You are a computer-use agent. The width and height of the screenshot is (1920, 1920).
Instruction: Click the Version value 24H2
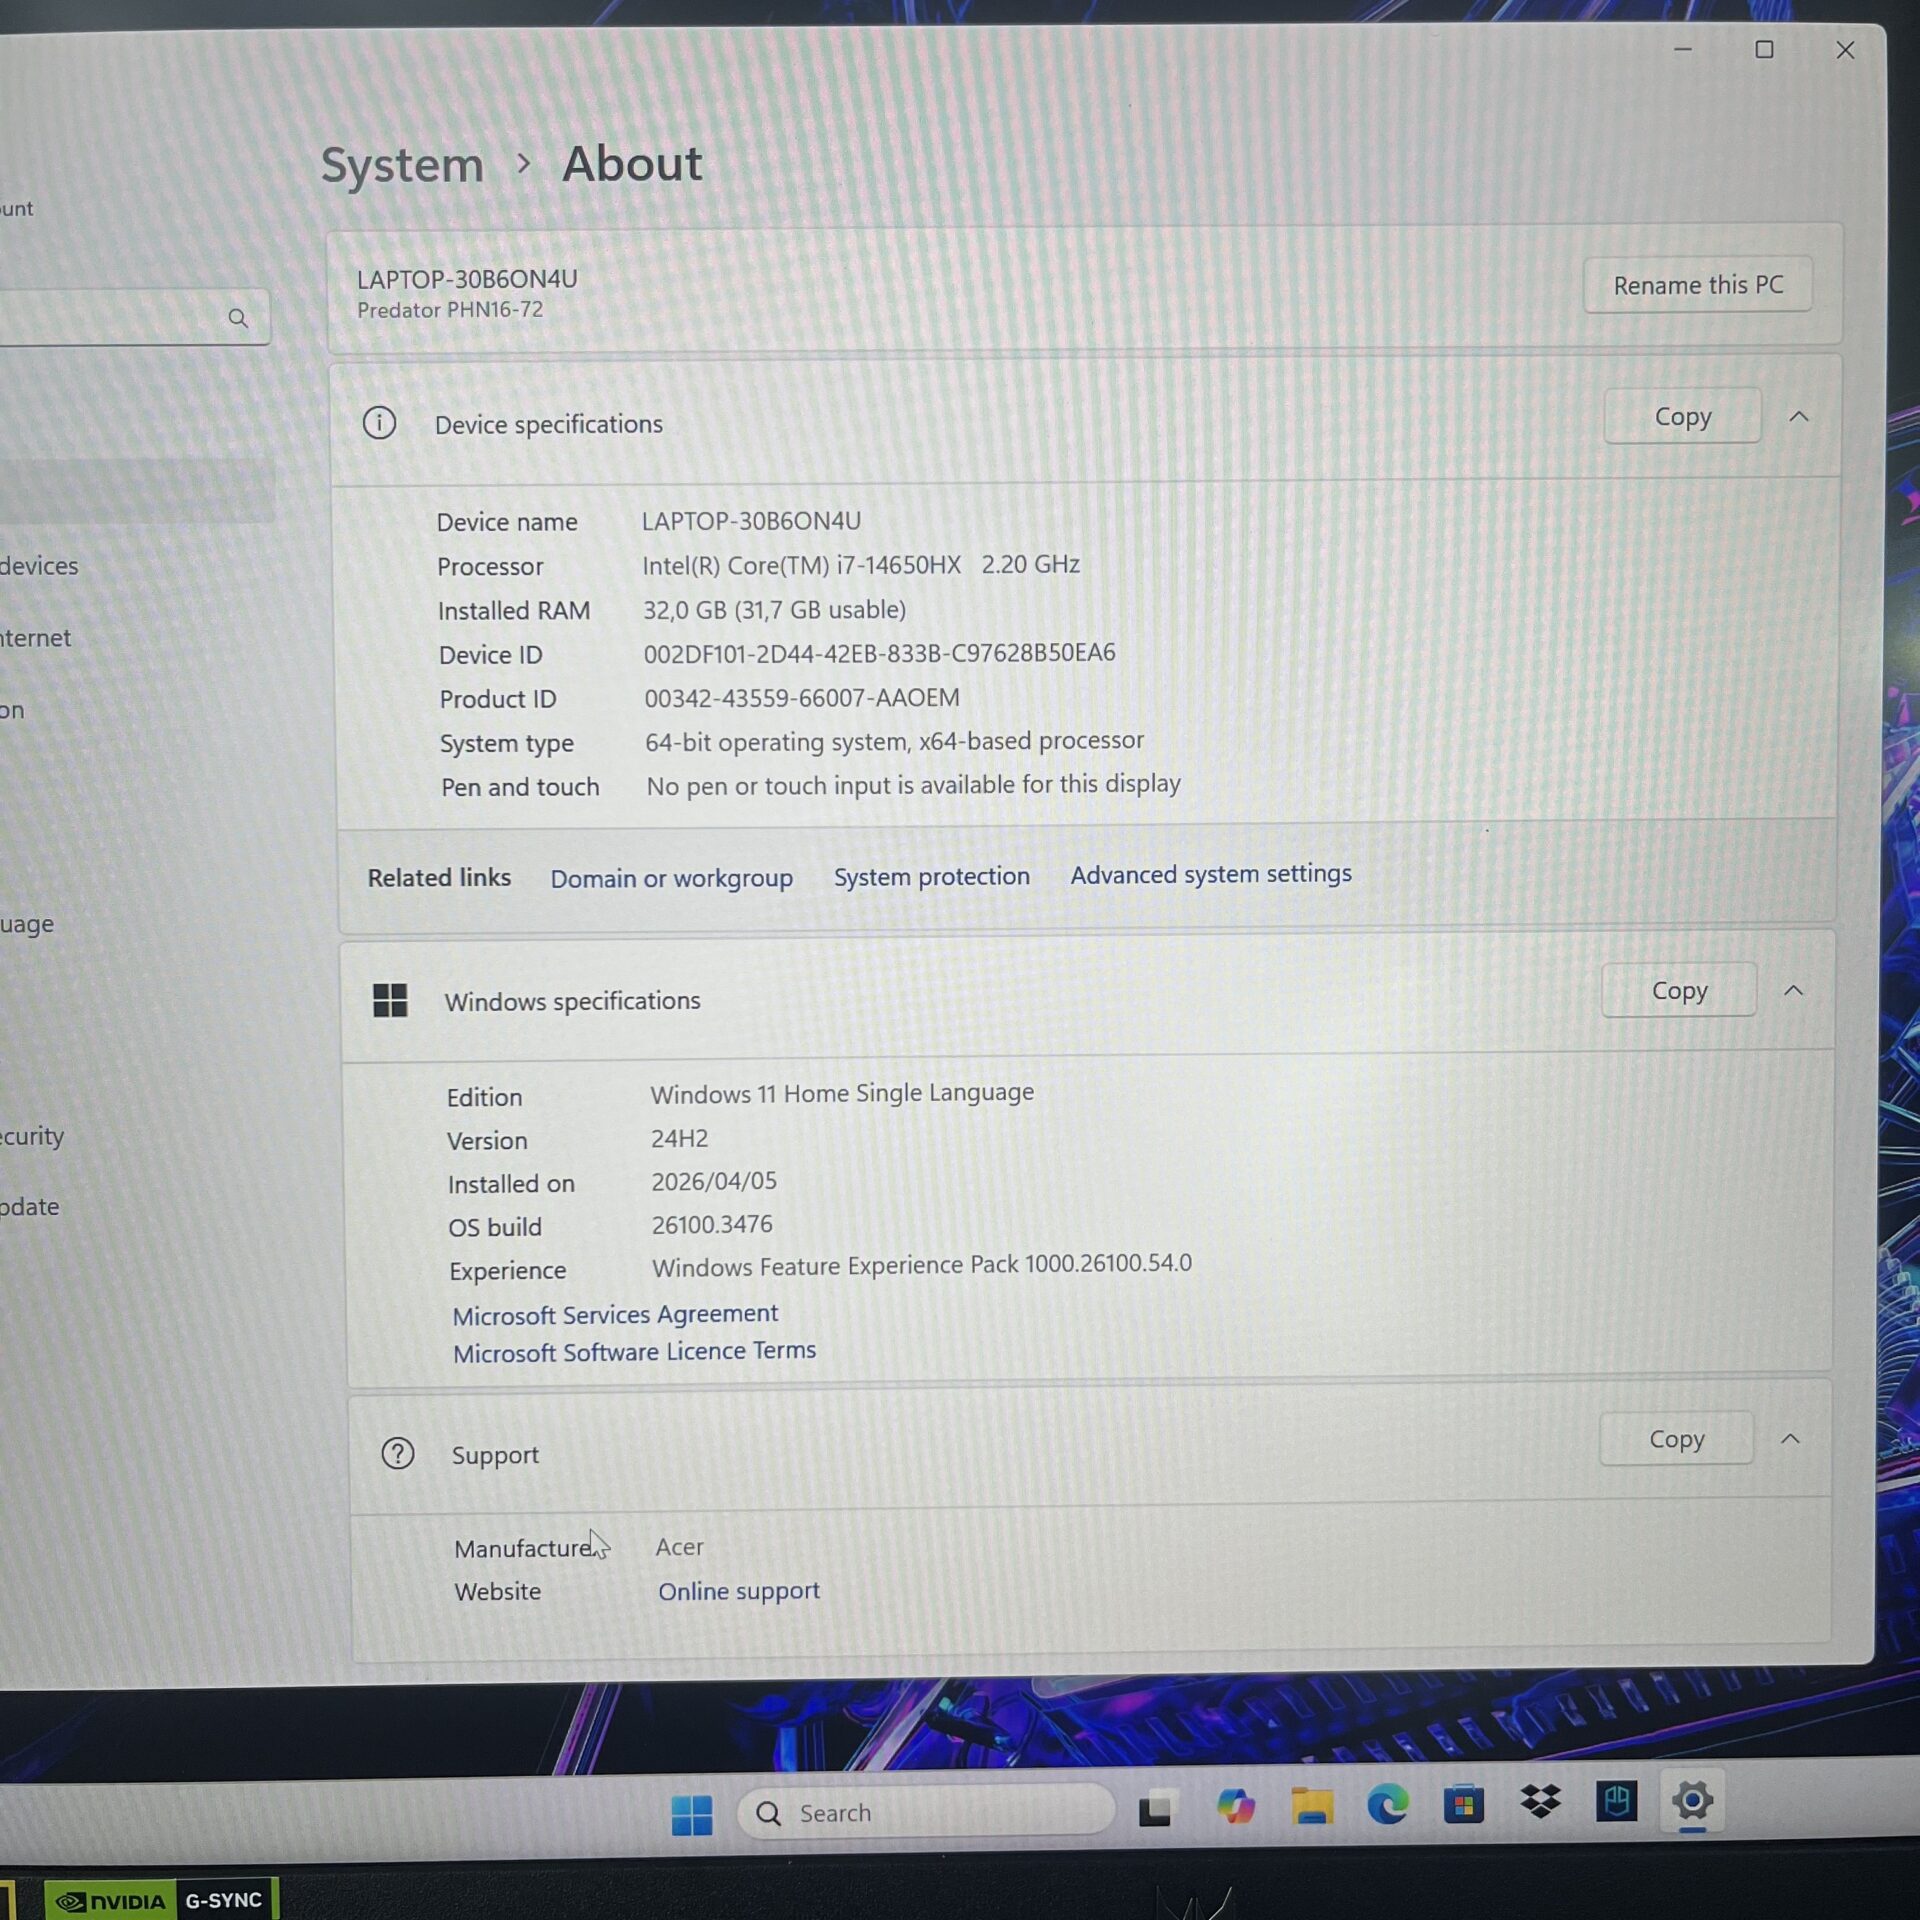(679, 1139)
